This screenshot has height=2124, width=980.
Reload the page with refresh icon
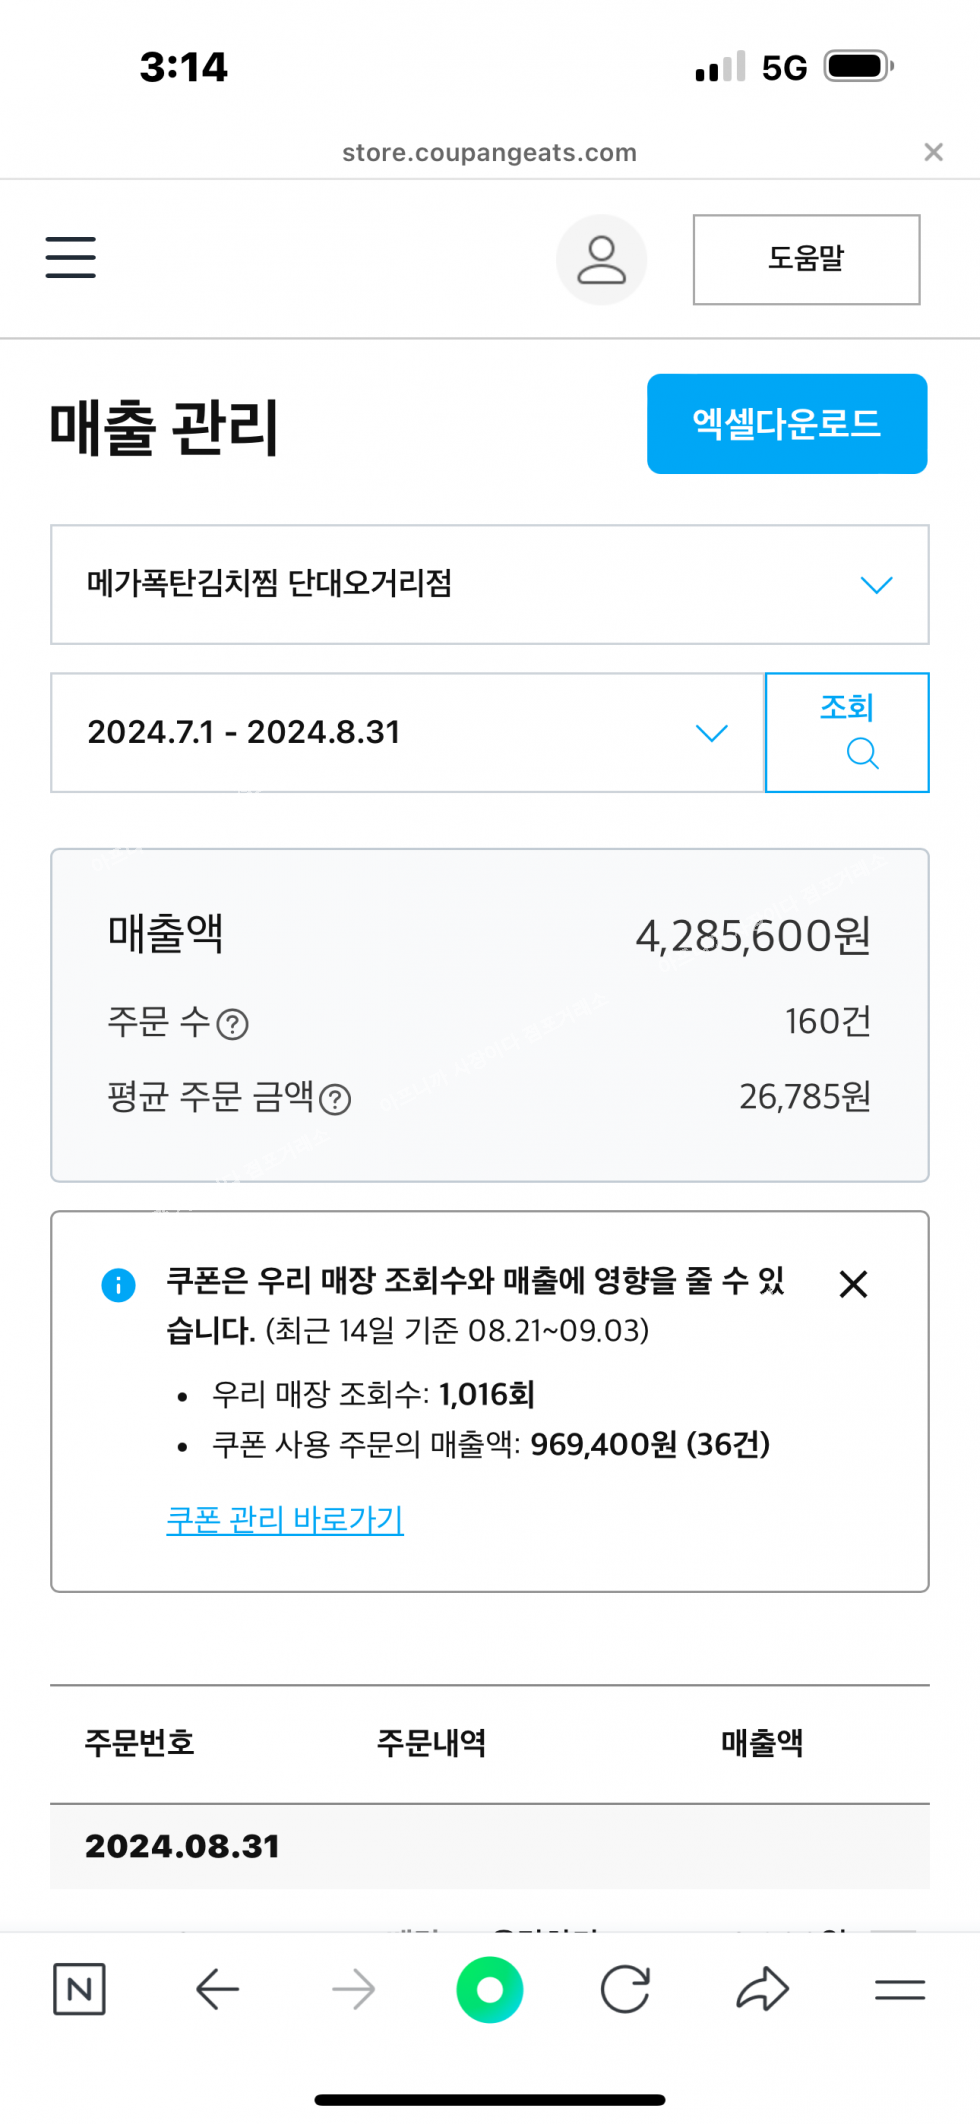tap(625, 1989)
